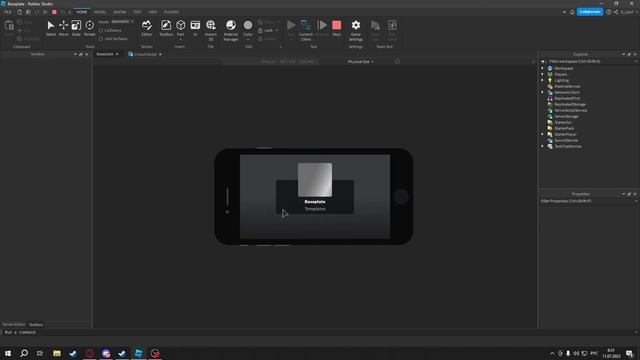This screenshot has height=360, width=640.
Task: Expand the TextChatService tree node
Action: (x=543, y=146)
